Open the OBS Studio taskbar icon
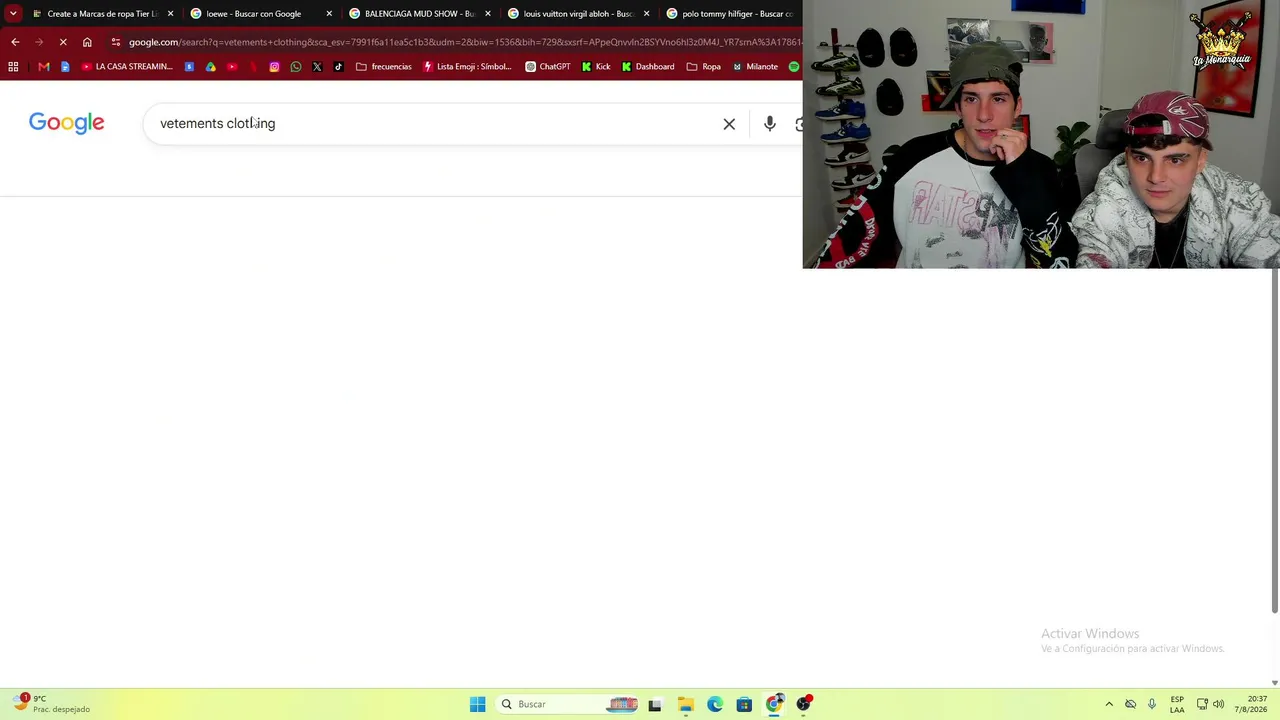This screenshot has width=1280, height=720. tap(803, 705)
